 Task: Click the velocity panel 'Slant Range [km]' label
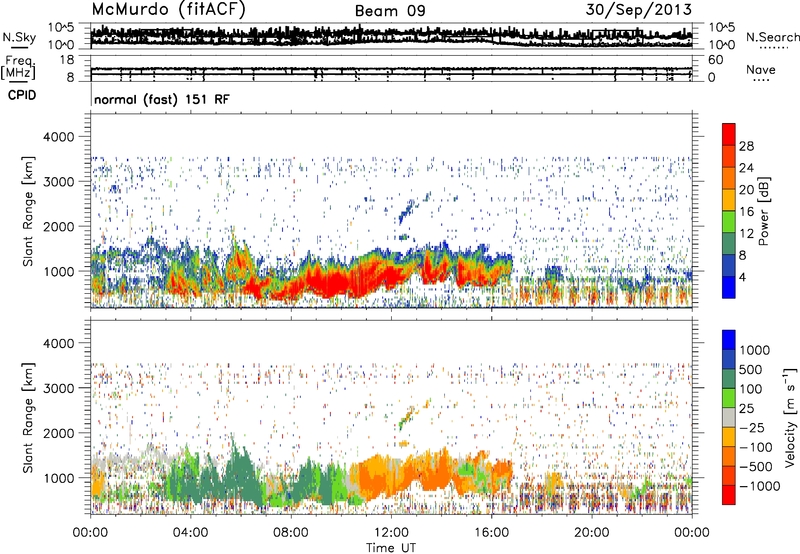[28, 418]
